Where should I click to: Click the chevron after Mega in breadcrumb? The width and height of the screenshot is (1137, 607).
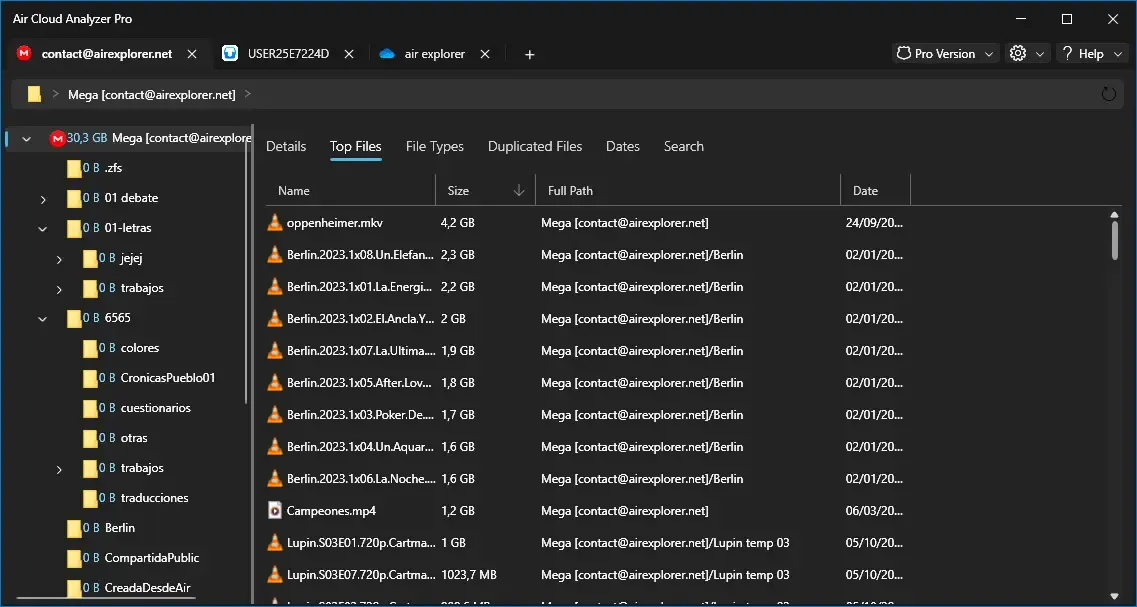pos(248,94)
